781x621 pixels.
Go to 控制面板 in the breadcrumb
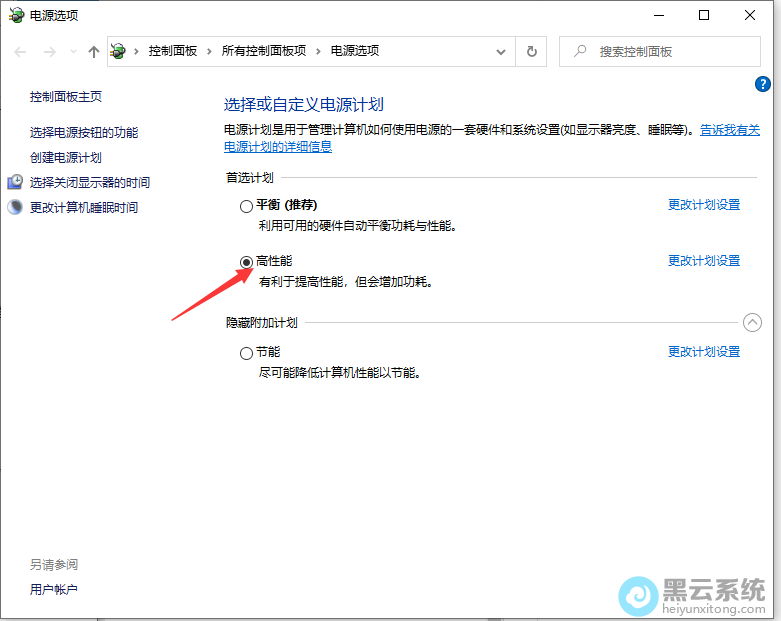tap(172, 51)
